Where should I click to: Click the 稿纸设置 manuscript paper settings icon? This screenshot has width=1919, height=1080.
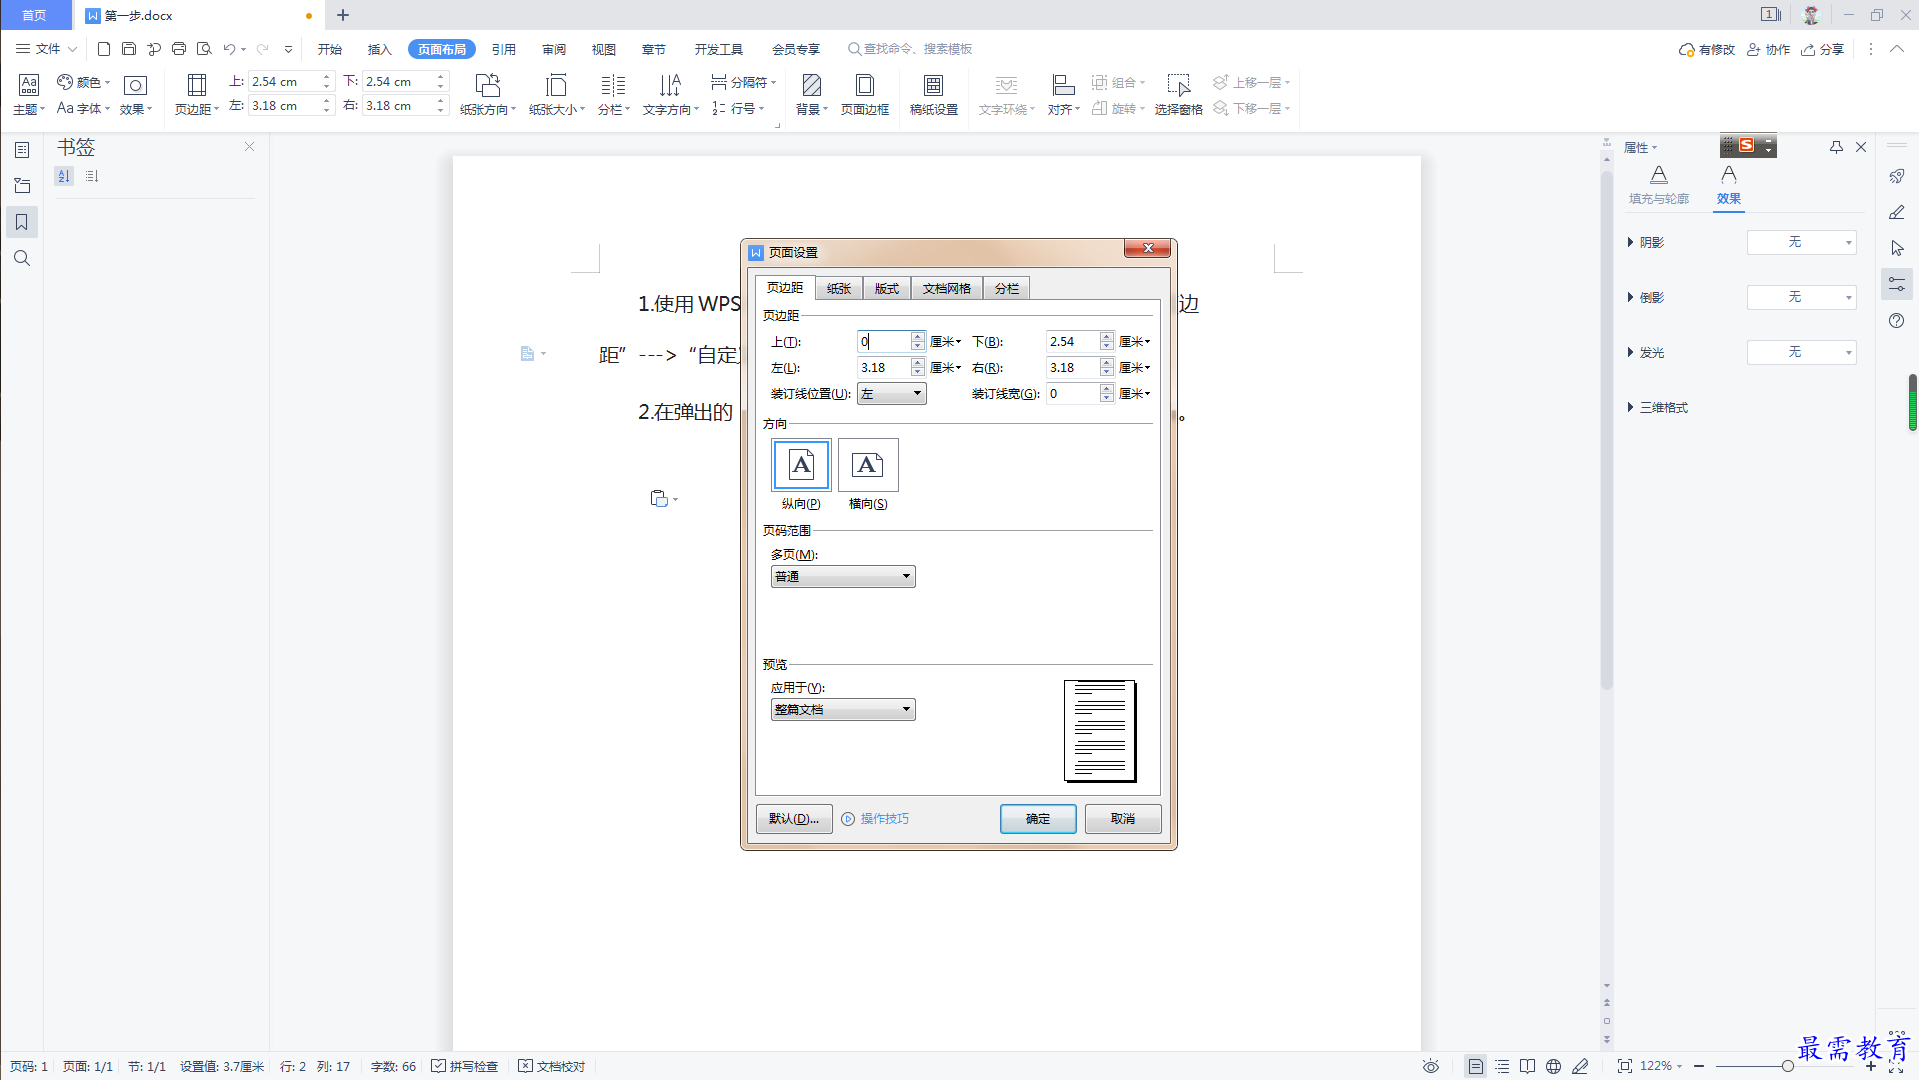click(933, 95)
